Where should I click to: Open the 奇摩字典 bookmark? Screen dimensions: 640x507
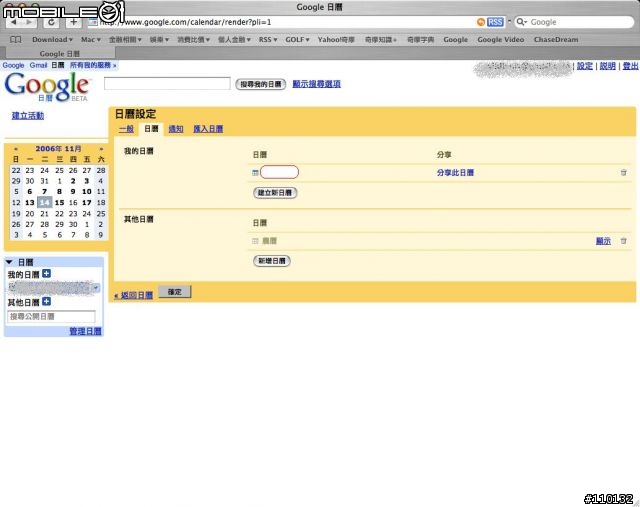pyautogui.click(x=420, y=40)
